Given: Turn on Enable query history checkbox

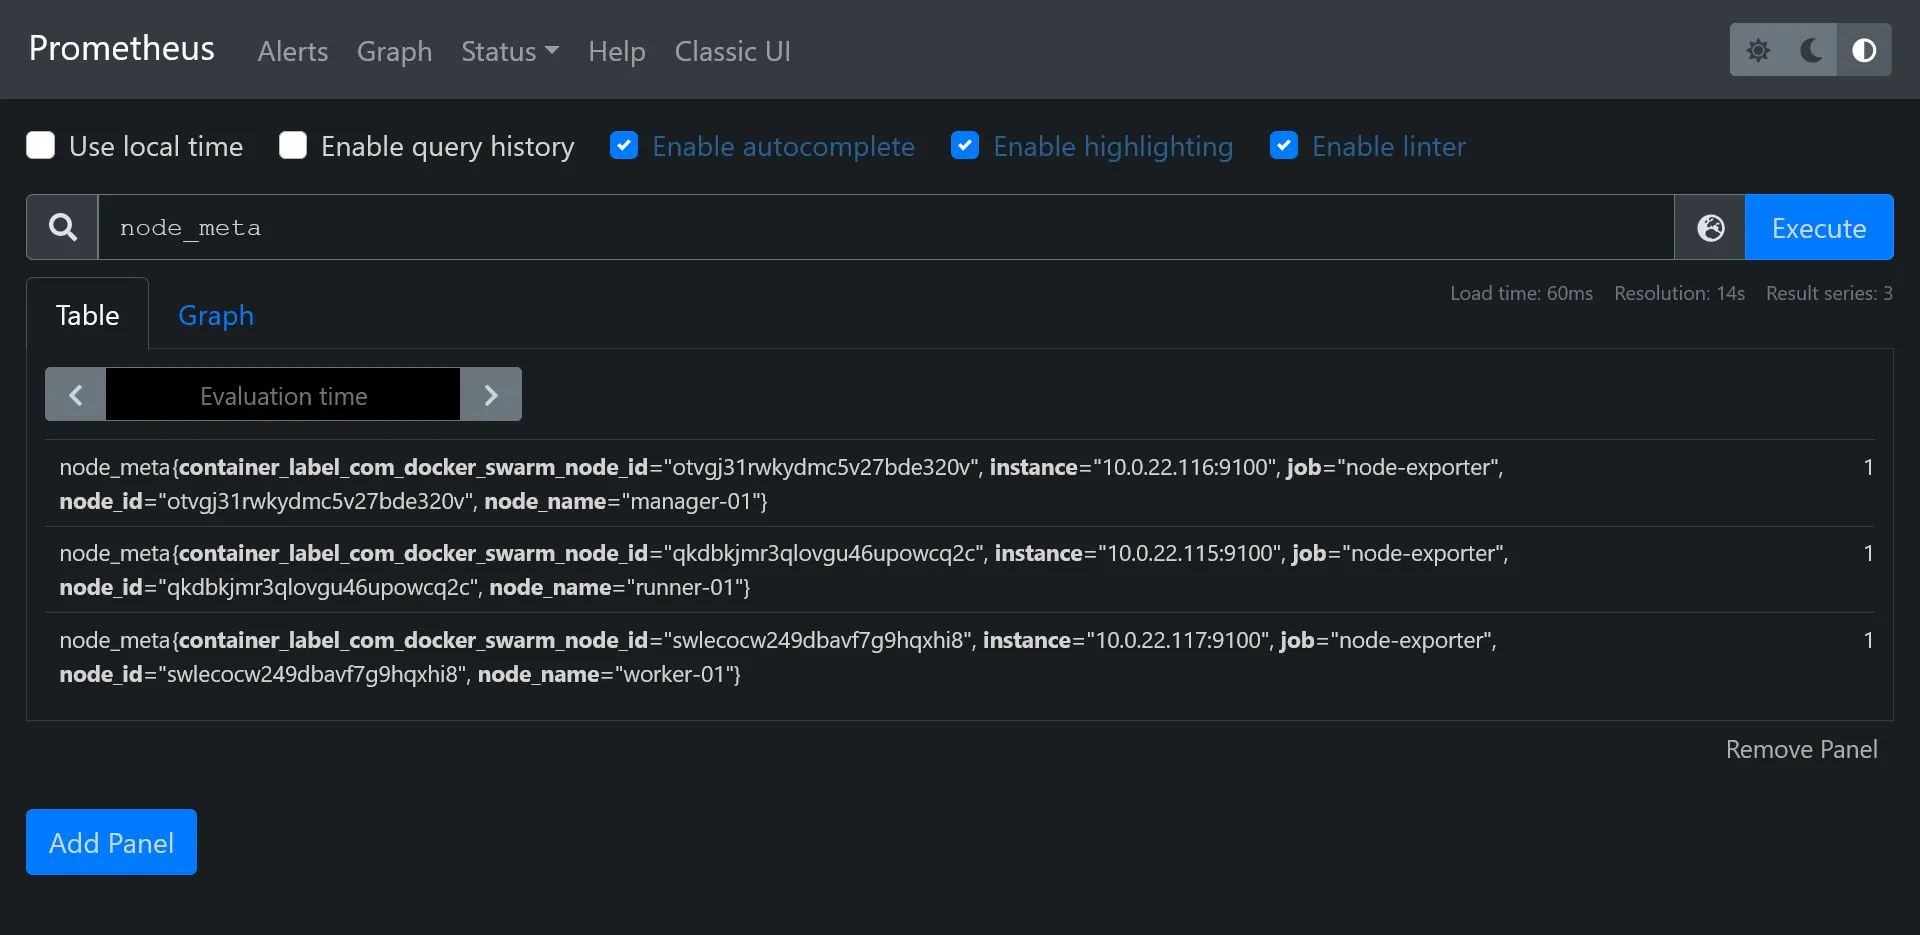Looking at the screenshot, I should pyautogui.click(x=293, y=146).
